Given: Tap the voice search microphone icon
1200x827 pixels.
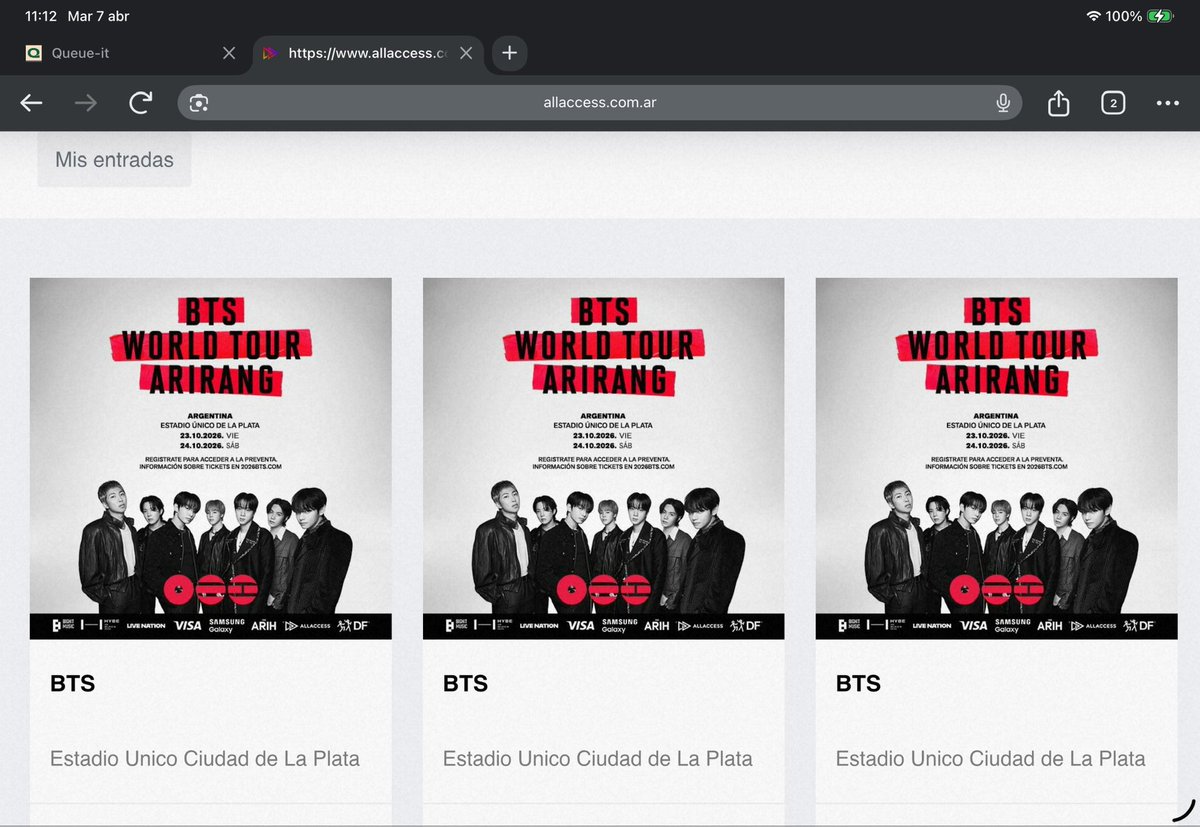Looking at the screenshot, I should tap(1003, 103).
